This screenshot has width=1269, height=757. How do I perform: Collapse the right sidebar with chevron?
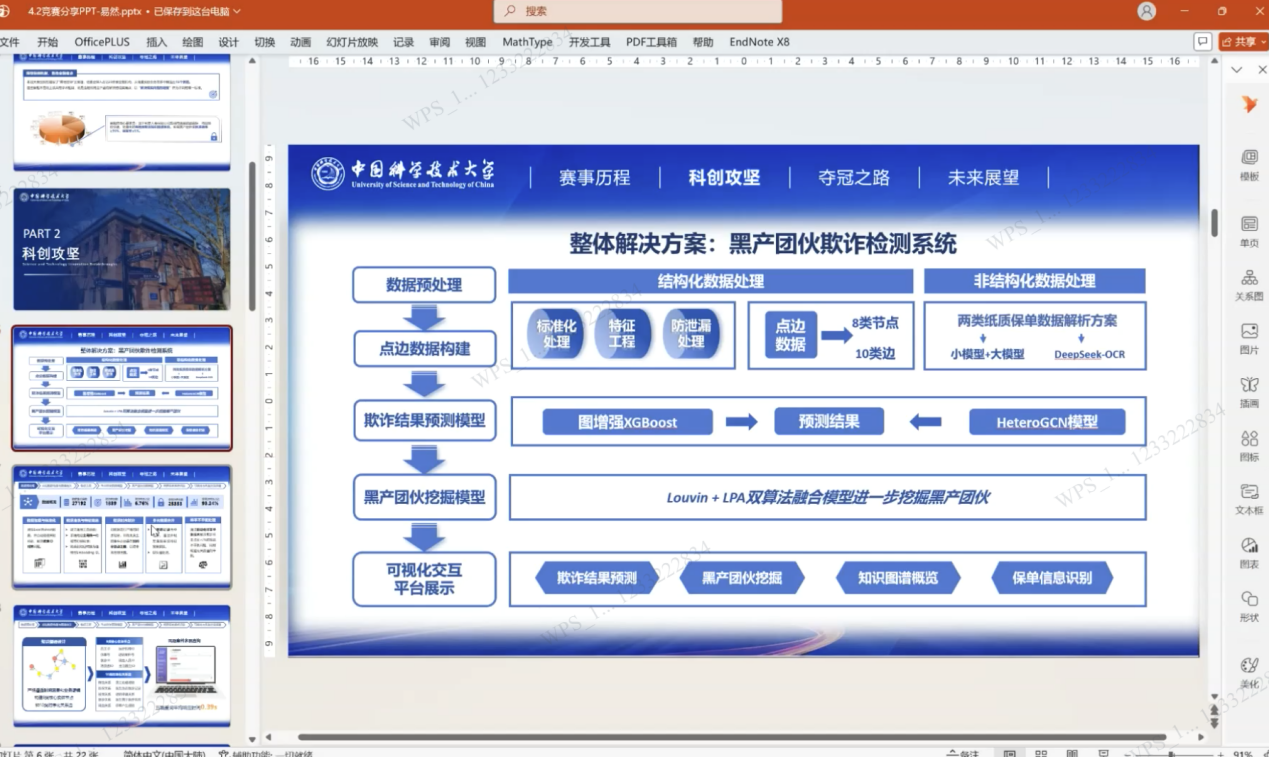click(1237, 70)
